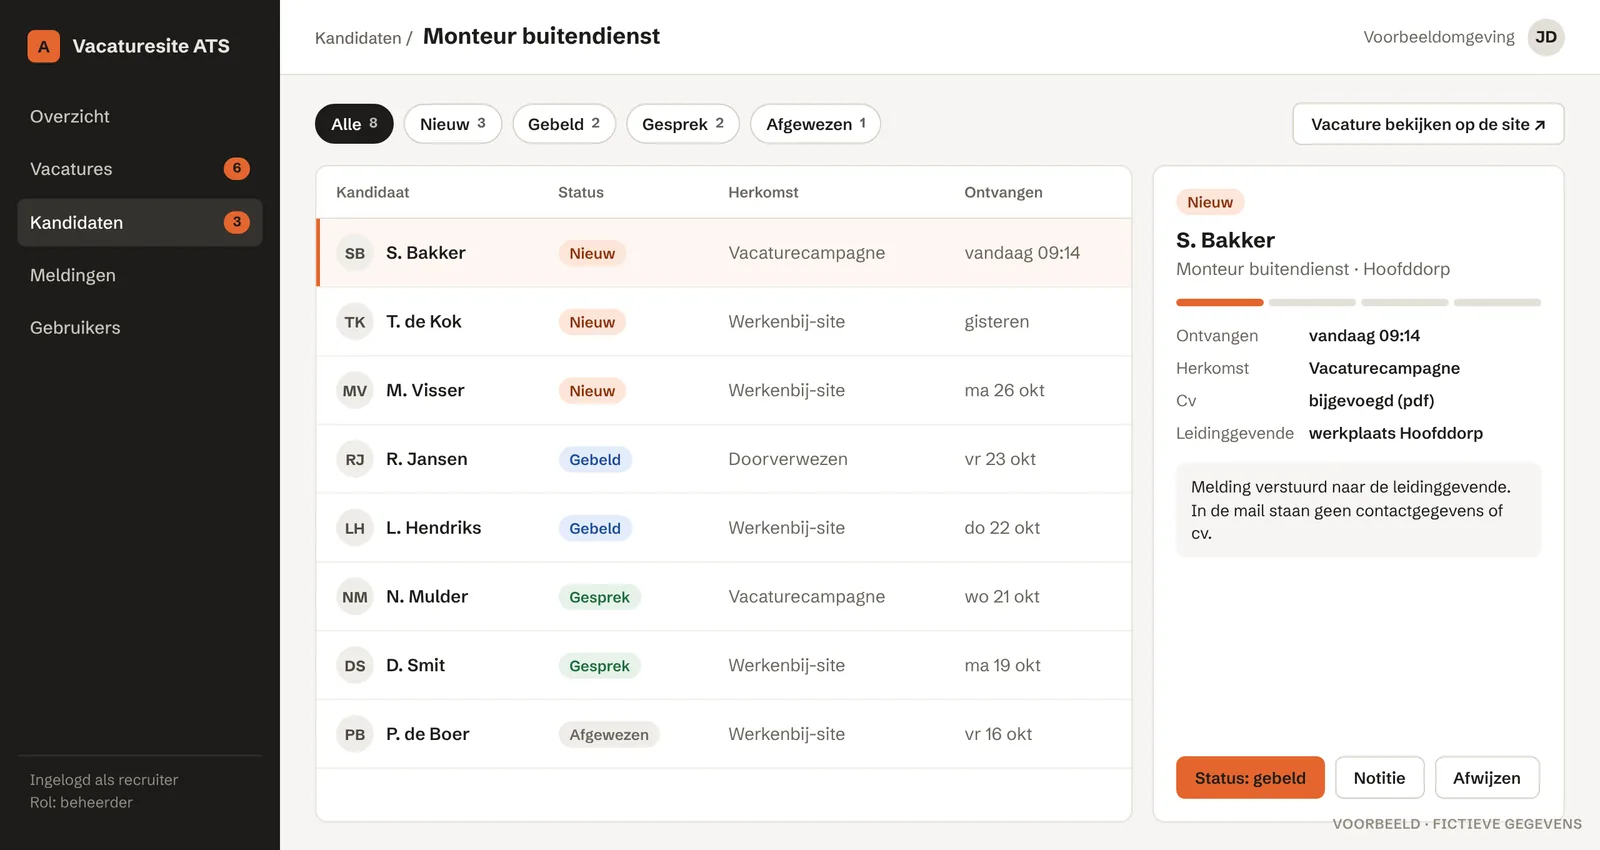Select the P. de Boer candidate name
This screenshot has width=1600, height=850.
(428, 734)
